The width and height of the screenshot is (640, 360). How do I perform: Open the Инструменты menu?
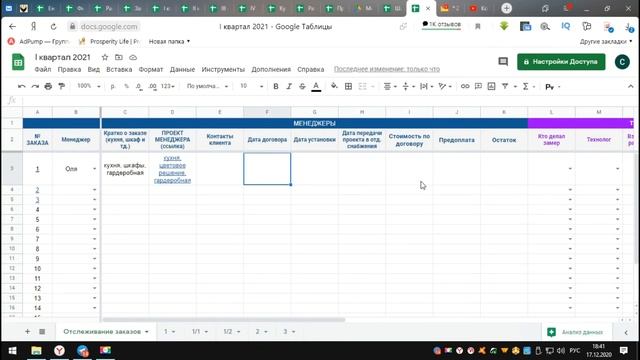[223, 69]
